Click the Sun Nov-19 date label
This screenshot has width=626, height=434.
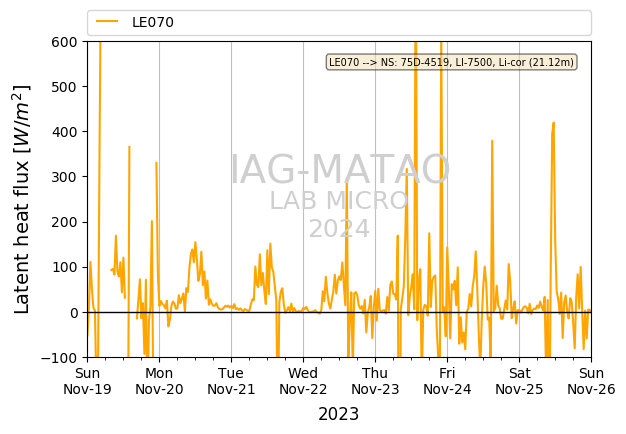click(x=87, y=381)
